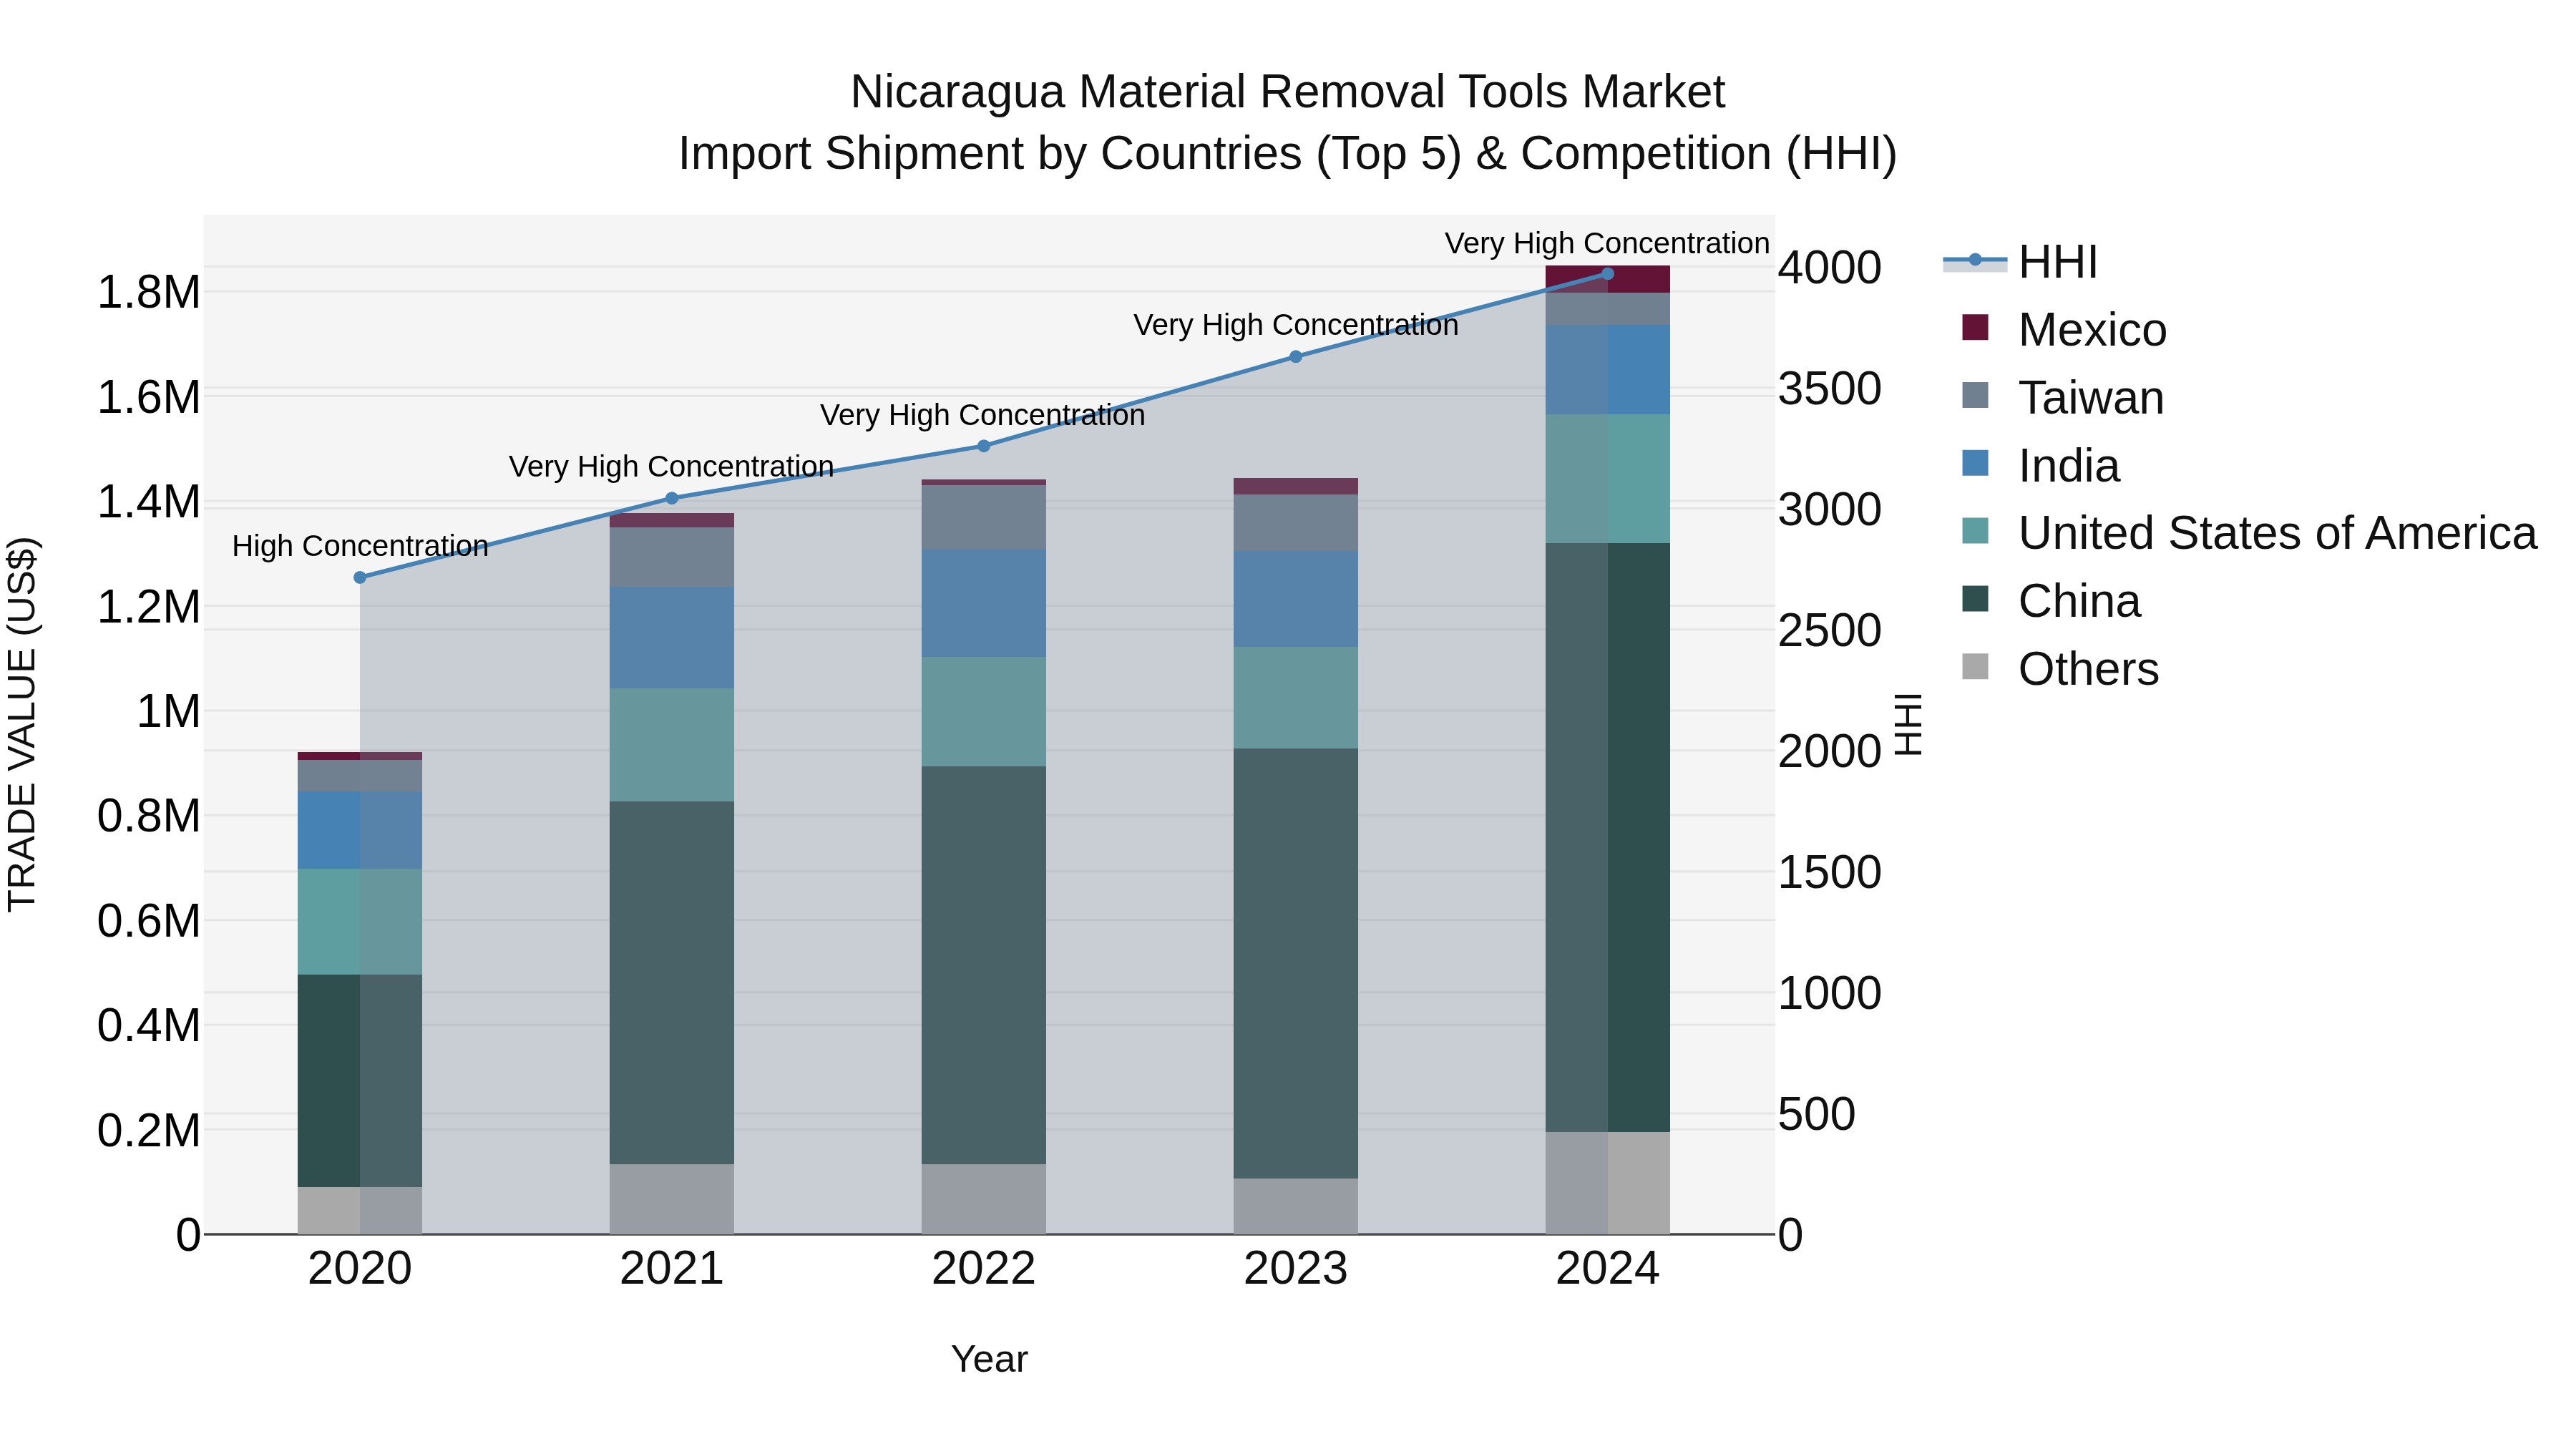Screen dimensions: 2576x1449
Task: Toggle the Mexico legend entry
Action: point(2064,329)
